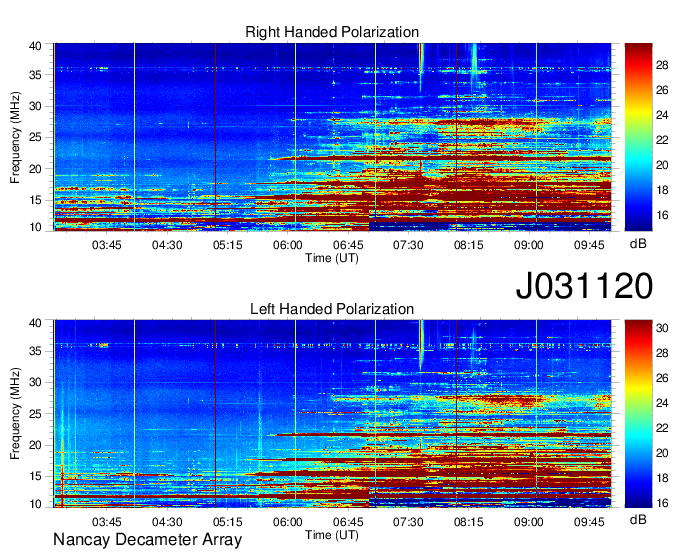
Task: Click the "06:00" tick under Left Handed plot
Action: click(x=288, y=522)
